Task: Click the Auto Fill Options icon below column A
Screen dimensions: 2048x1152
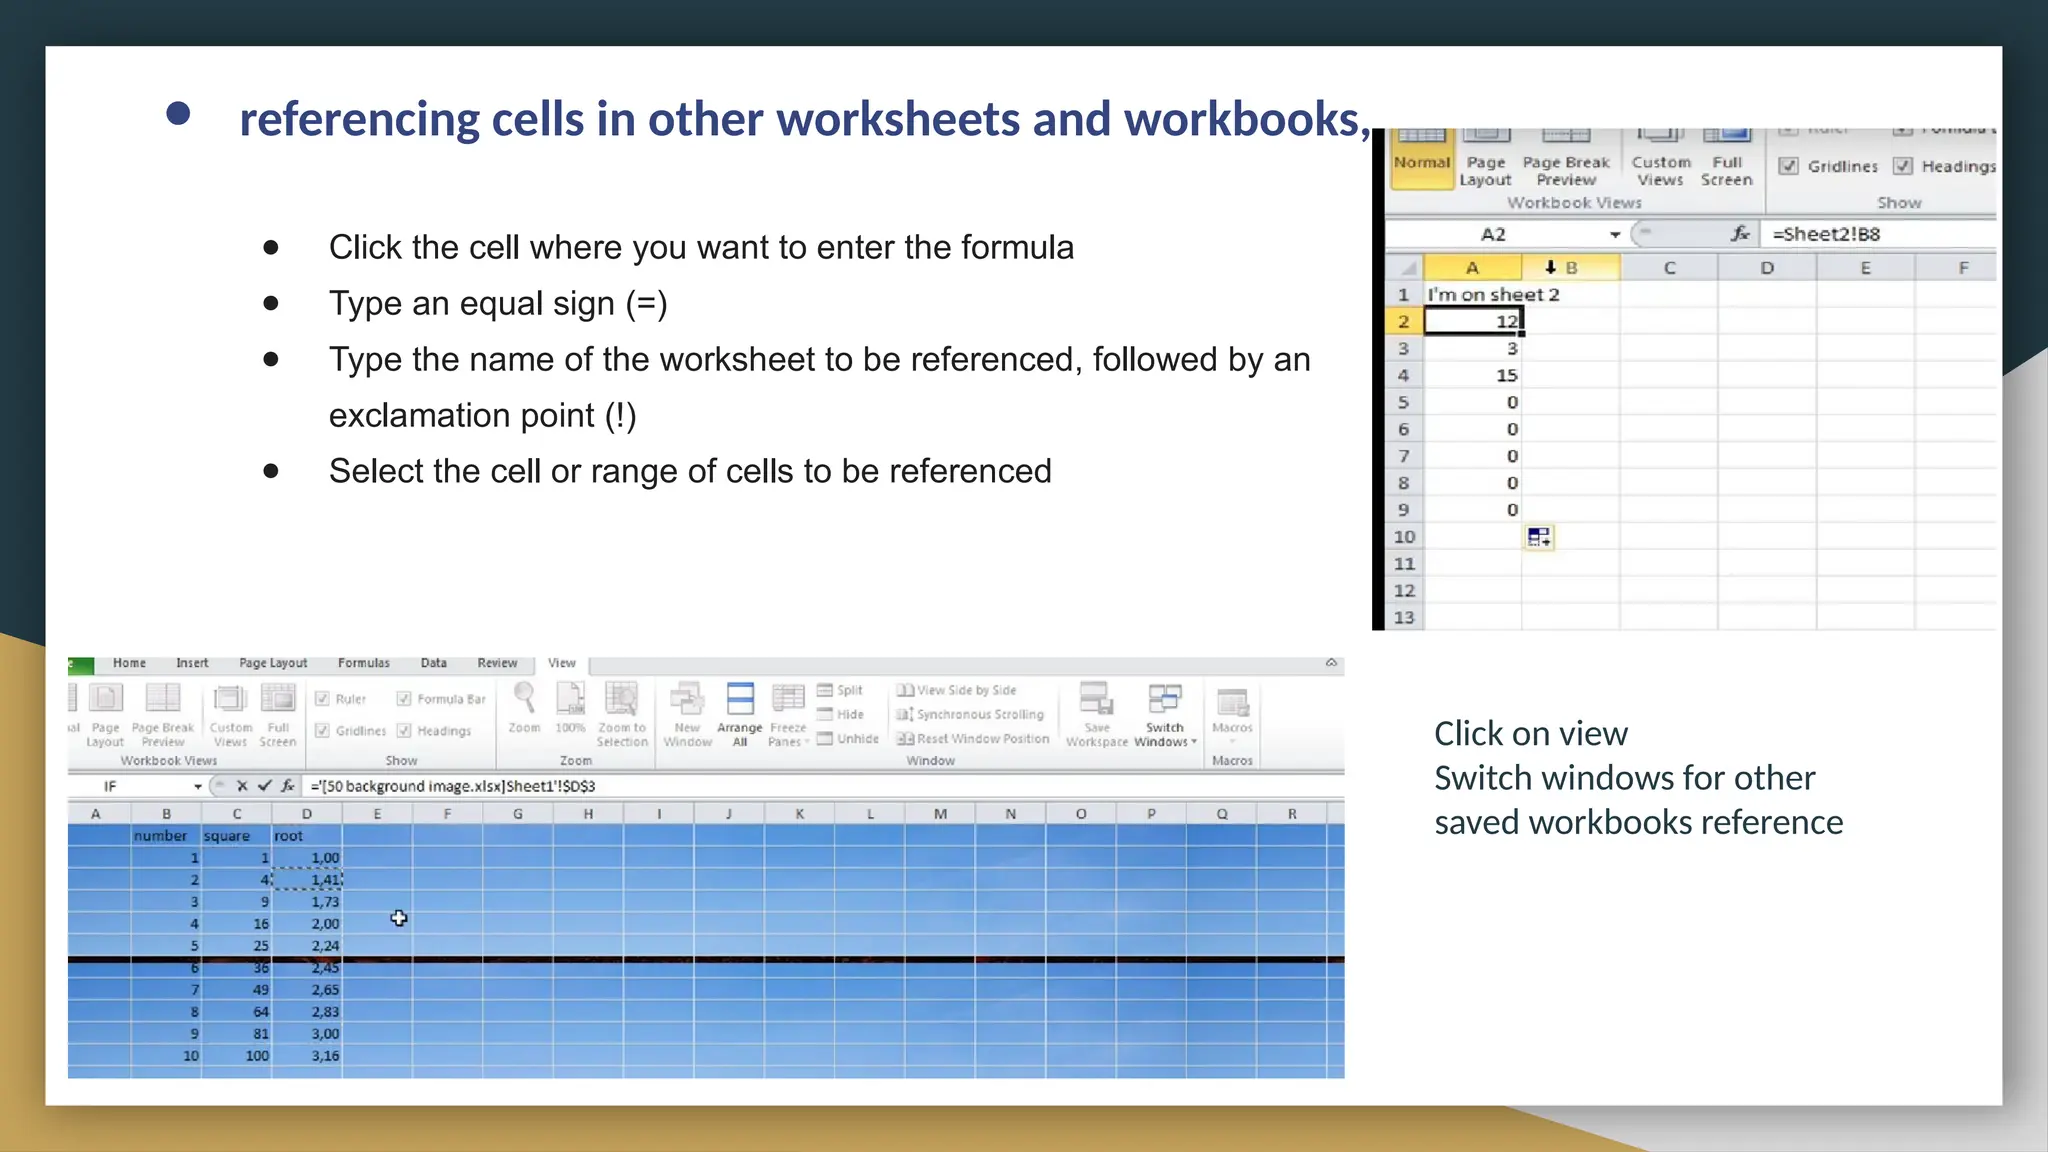Action: point(1539,538)
